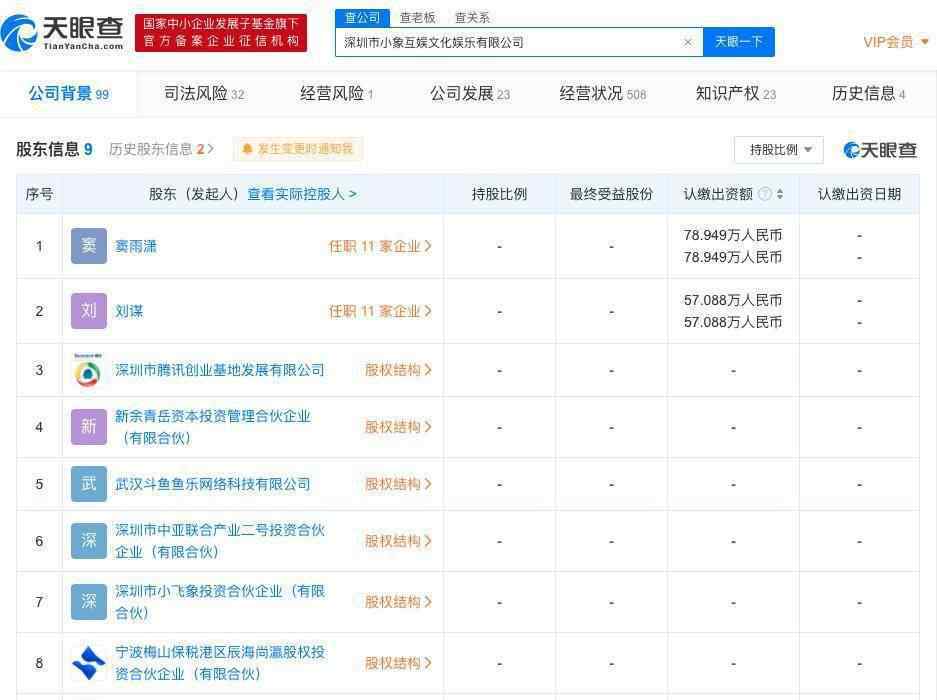This screenshot has height=700, width=937.
Task: Open 查看实际控股人 link
Action: [302, 194]
